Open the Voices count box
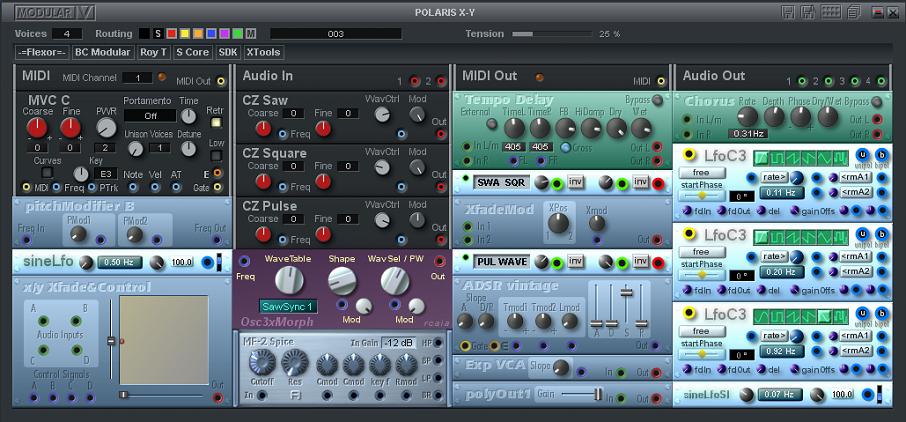The height and width of the screenshot is (422, 906). [67, 34]
